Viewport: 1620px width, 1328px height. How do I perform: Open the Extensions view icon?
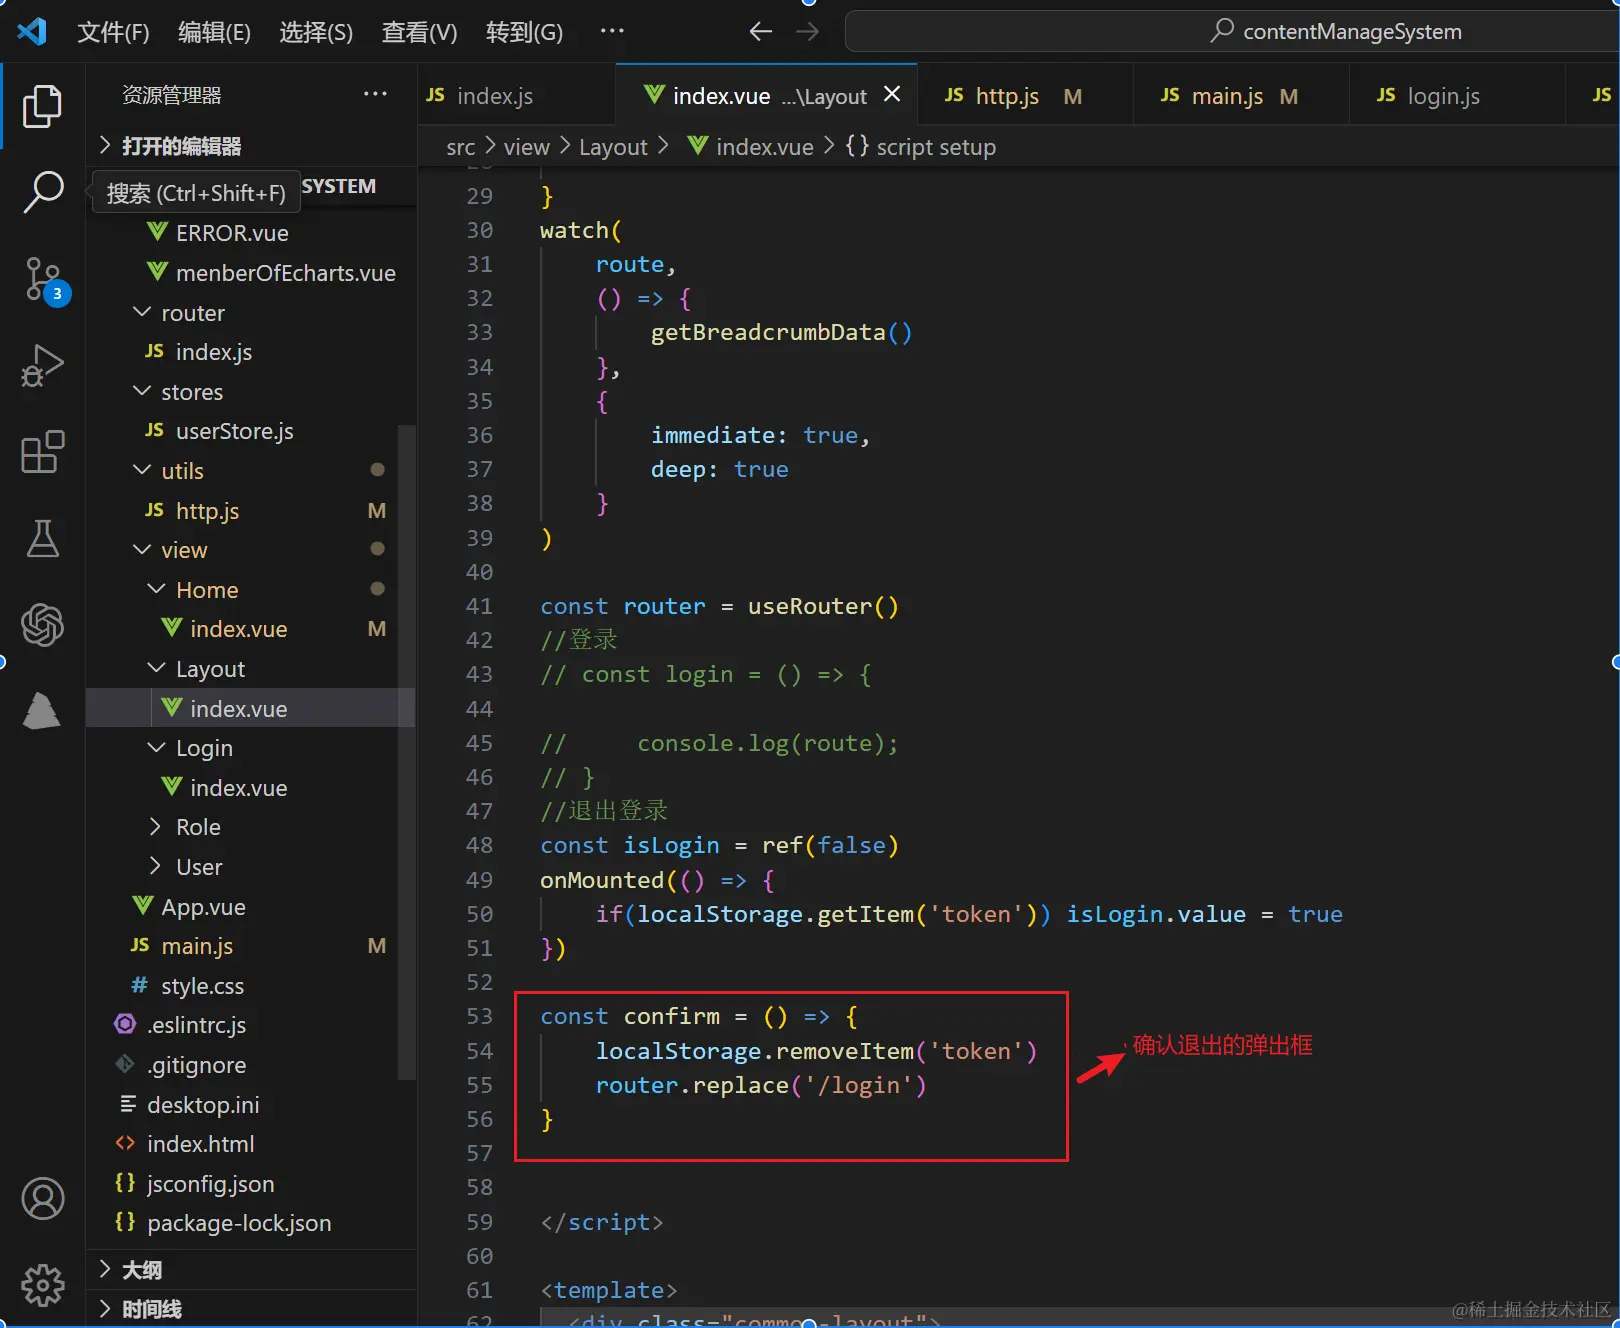click(x=42, y=452)
